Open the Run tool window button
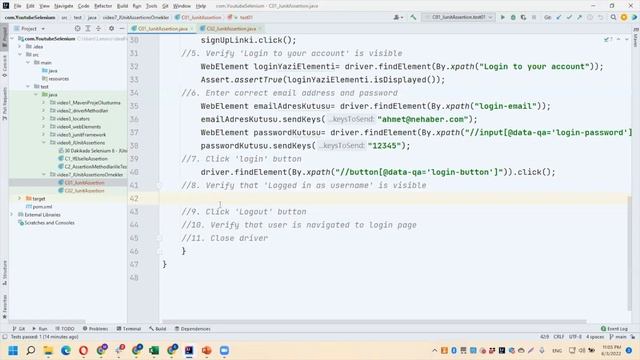 (40, 329)
